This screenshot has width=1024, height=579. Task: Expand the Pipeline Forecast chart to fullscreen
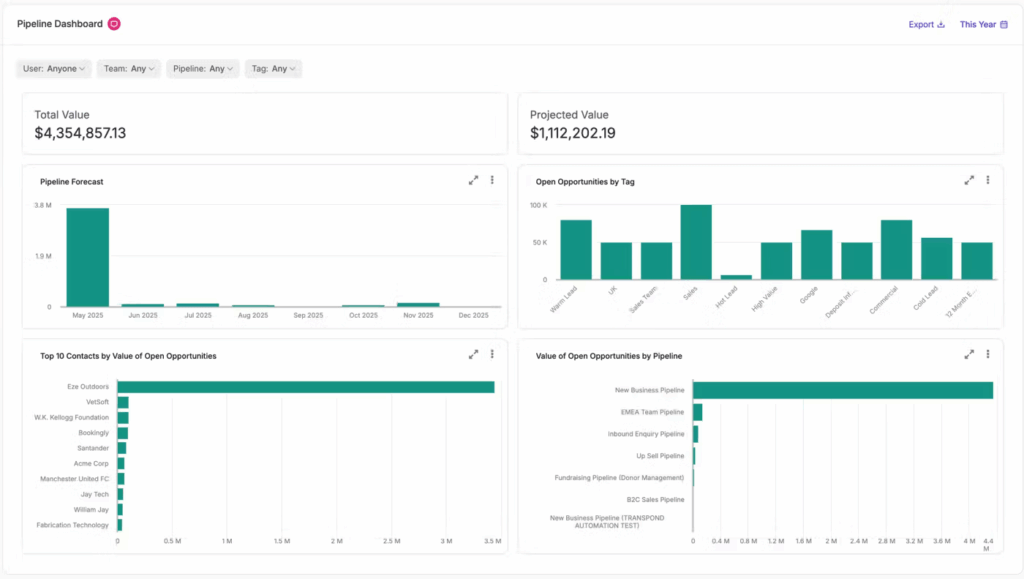(x=473, y=180)
